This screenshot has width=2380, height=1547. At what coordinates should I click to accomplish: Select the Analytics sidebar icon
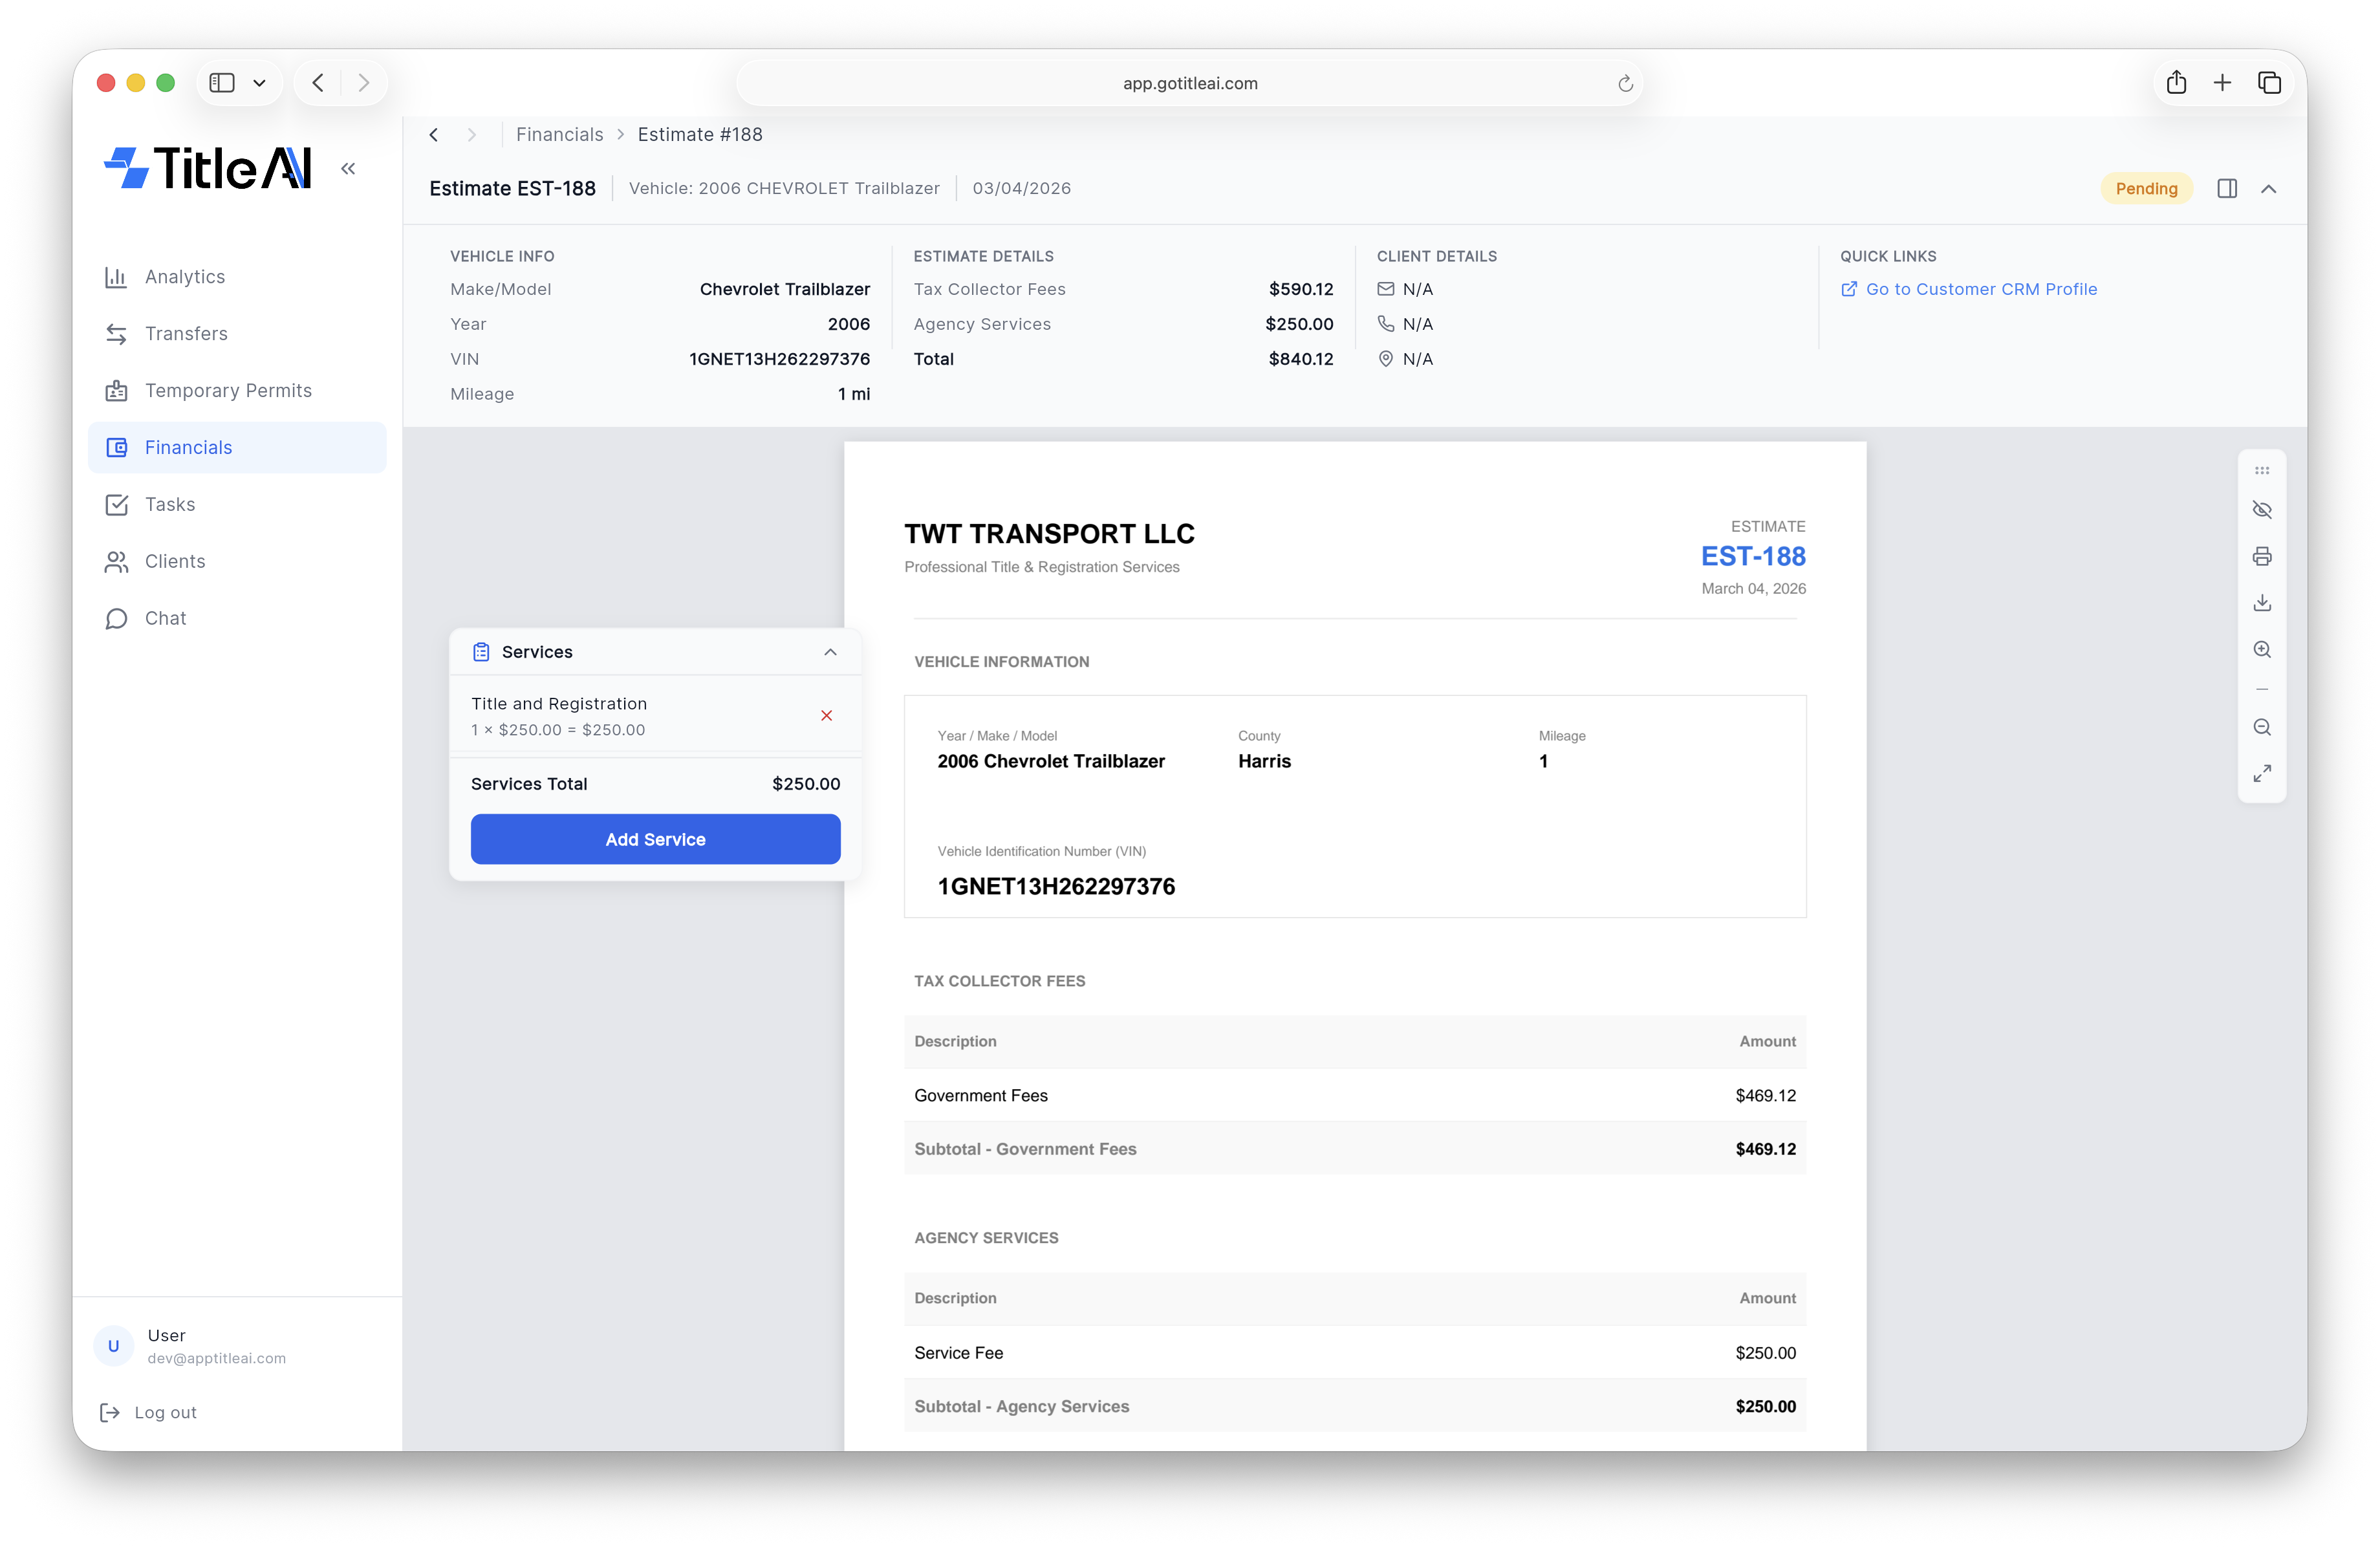click(x=117, y=277)
